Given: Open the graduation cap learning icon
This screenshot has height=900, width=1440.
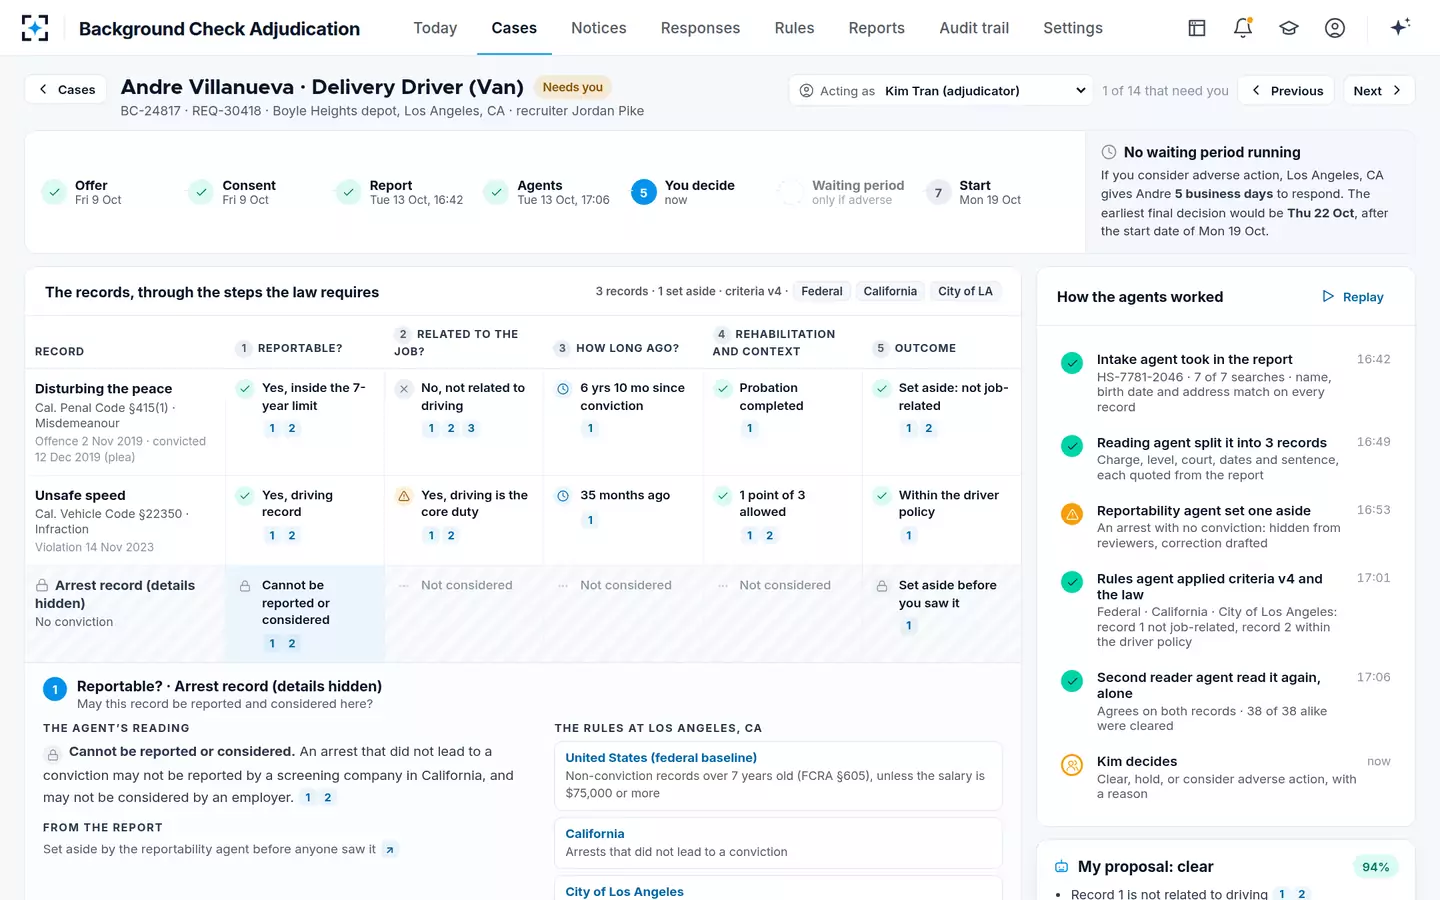Looking at the screenshot, I should pos(1289,28).
